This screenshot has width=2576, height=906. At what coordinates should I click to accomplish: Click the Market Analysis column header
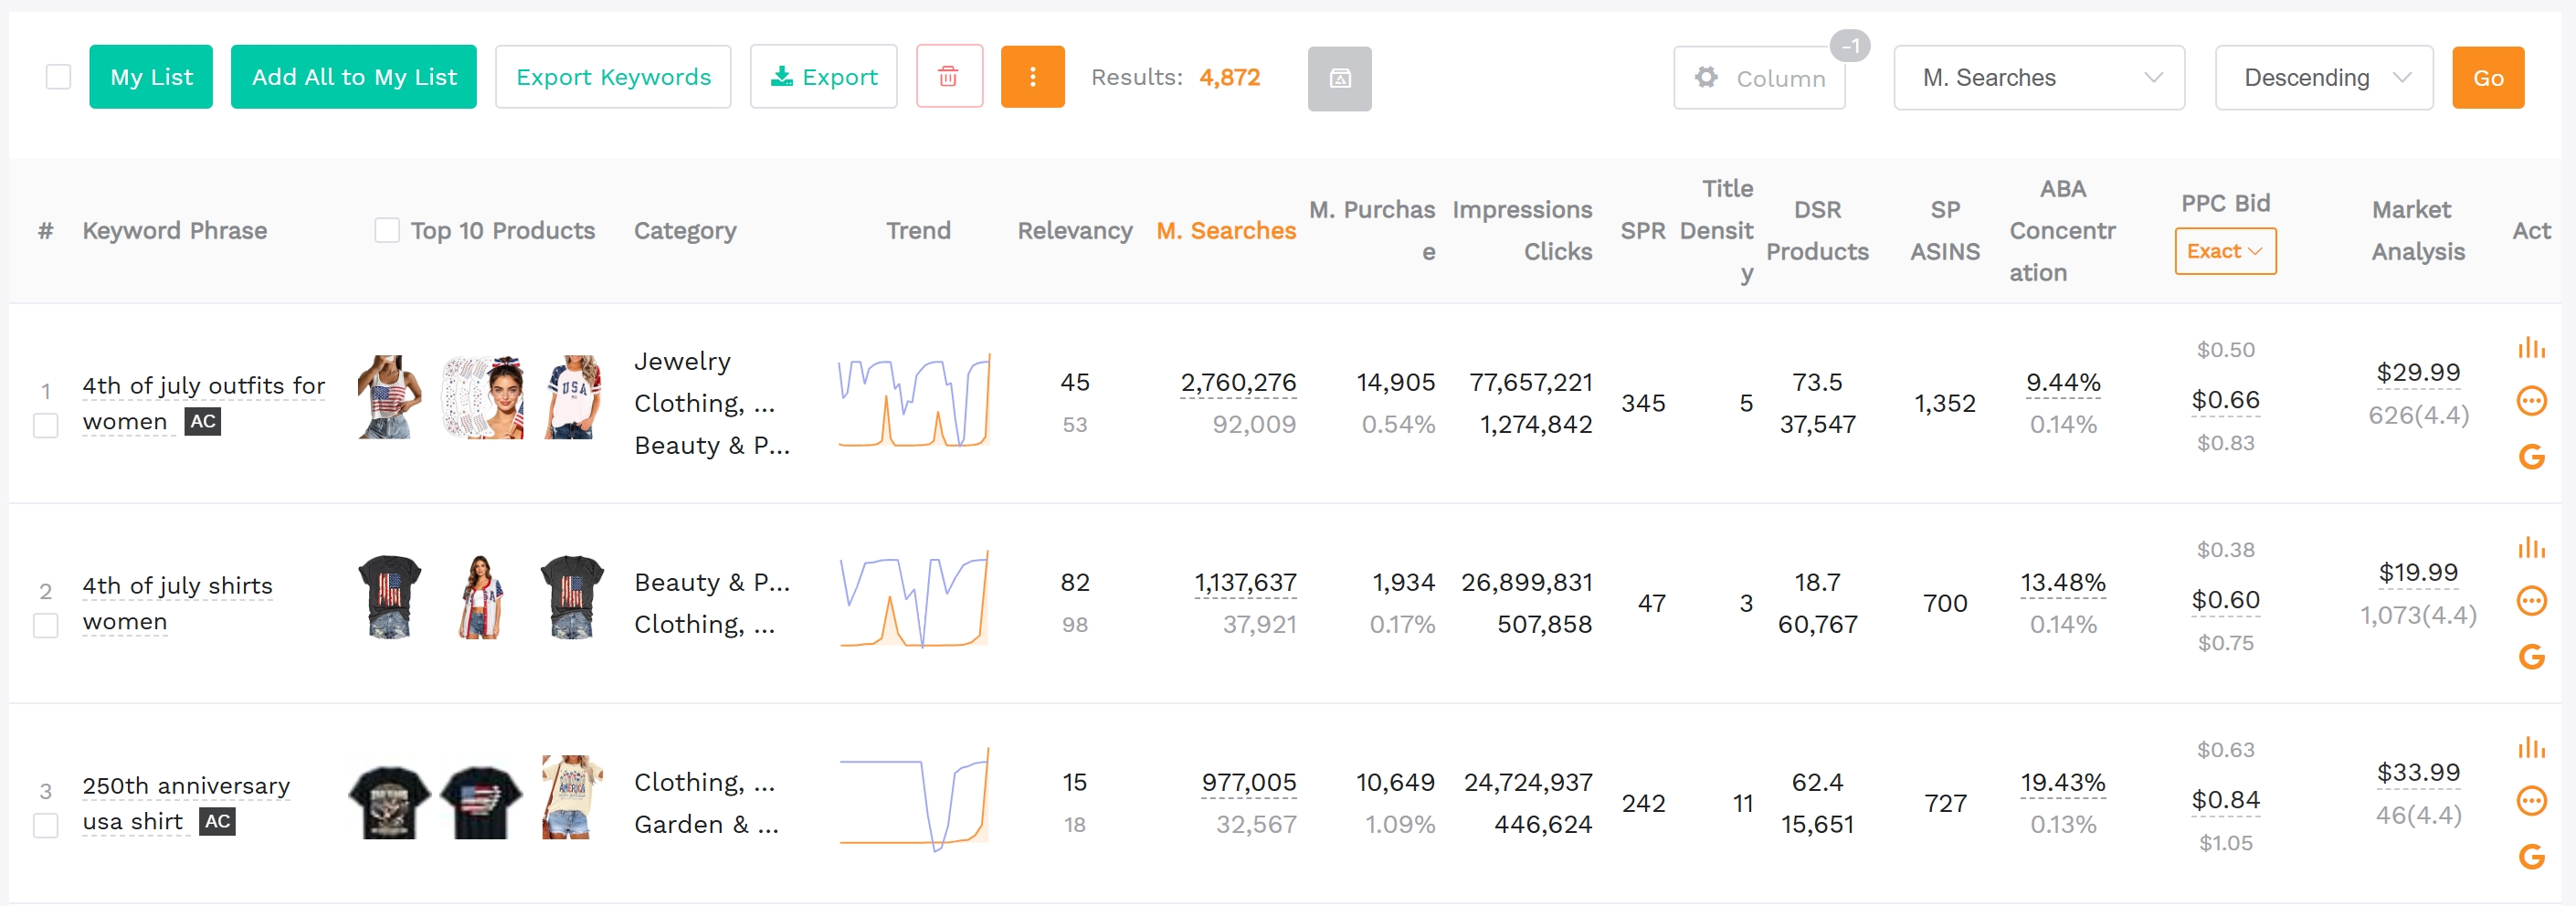(x=2418, y=231)
